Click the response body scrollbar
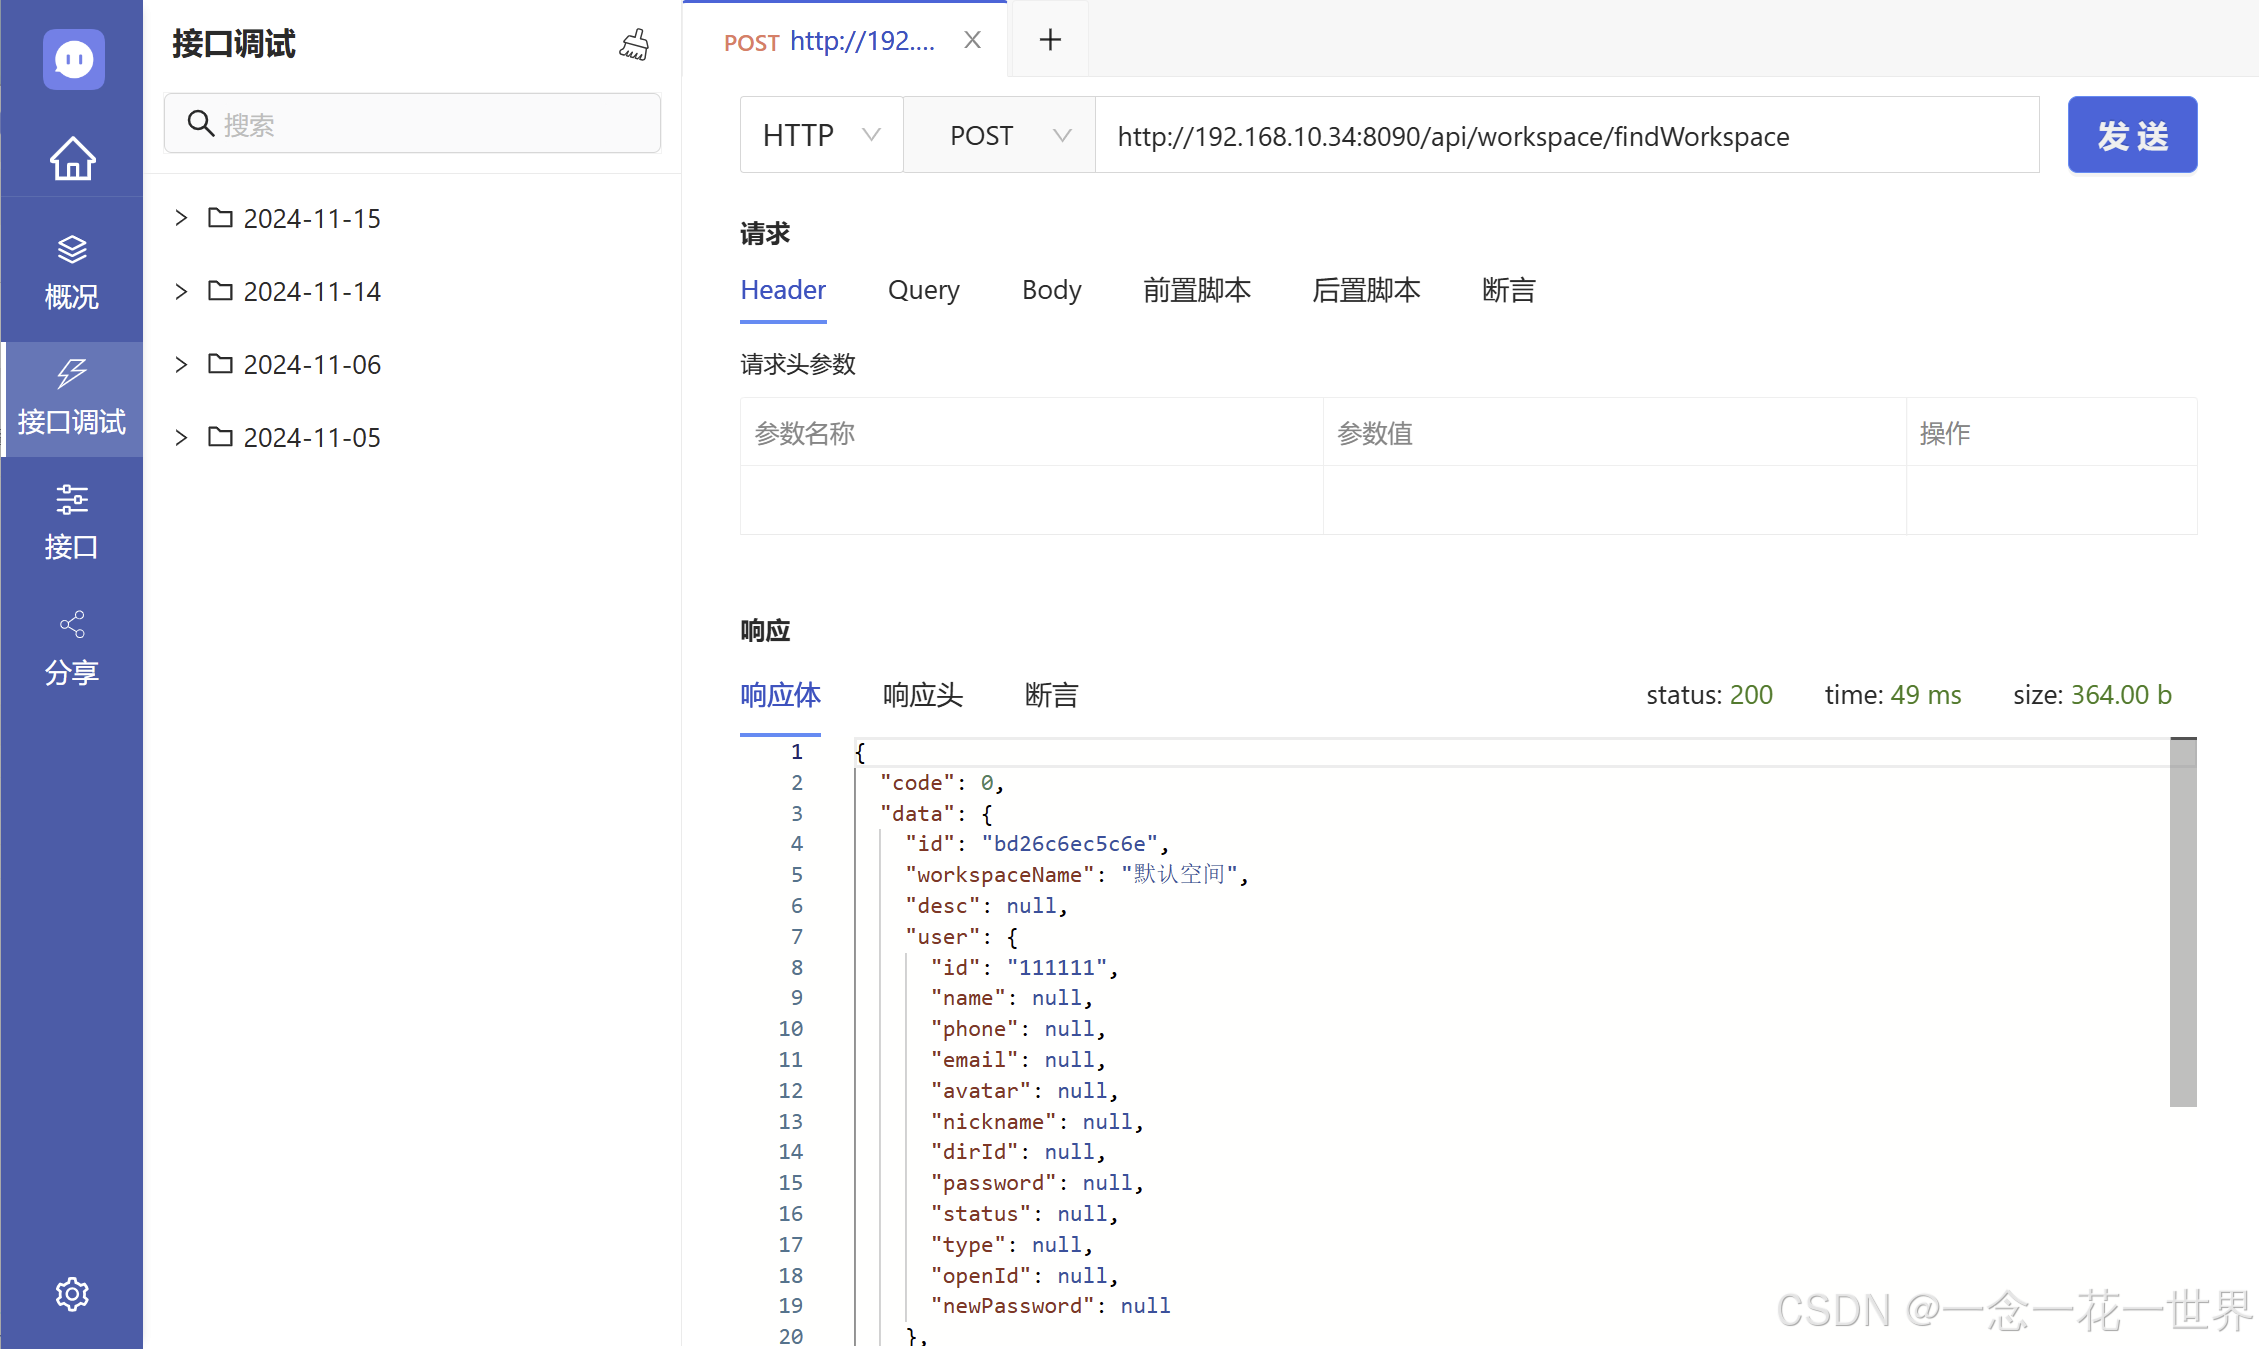Viewport: 2259px width, 1349px height. [2182, 922]
